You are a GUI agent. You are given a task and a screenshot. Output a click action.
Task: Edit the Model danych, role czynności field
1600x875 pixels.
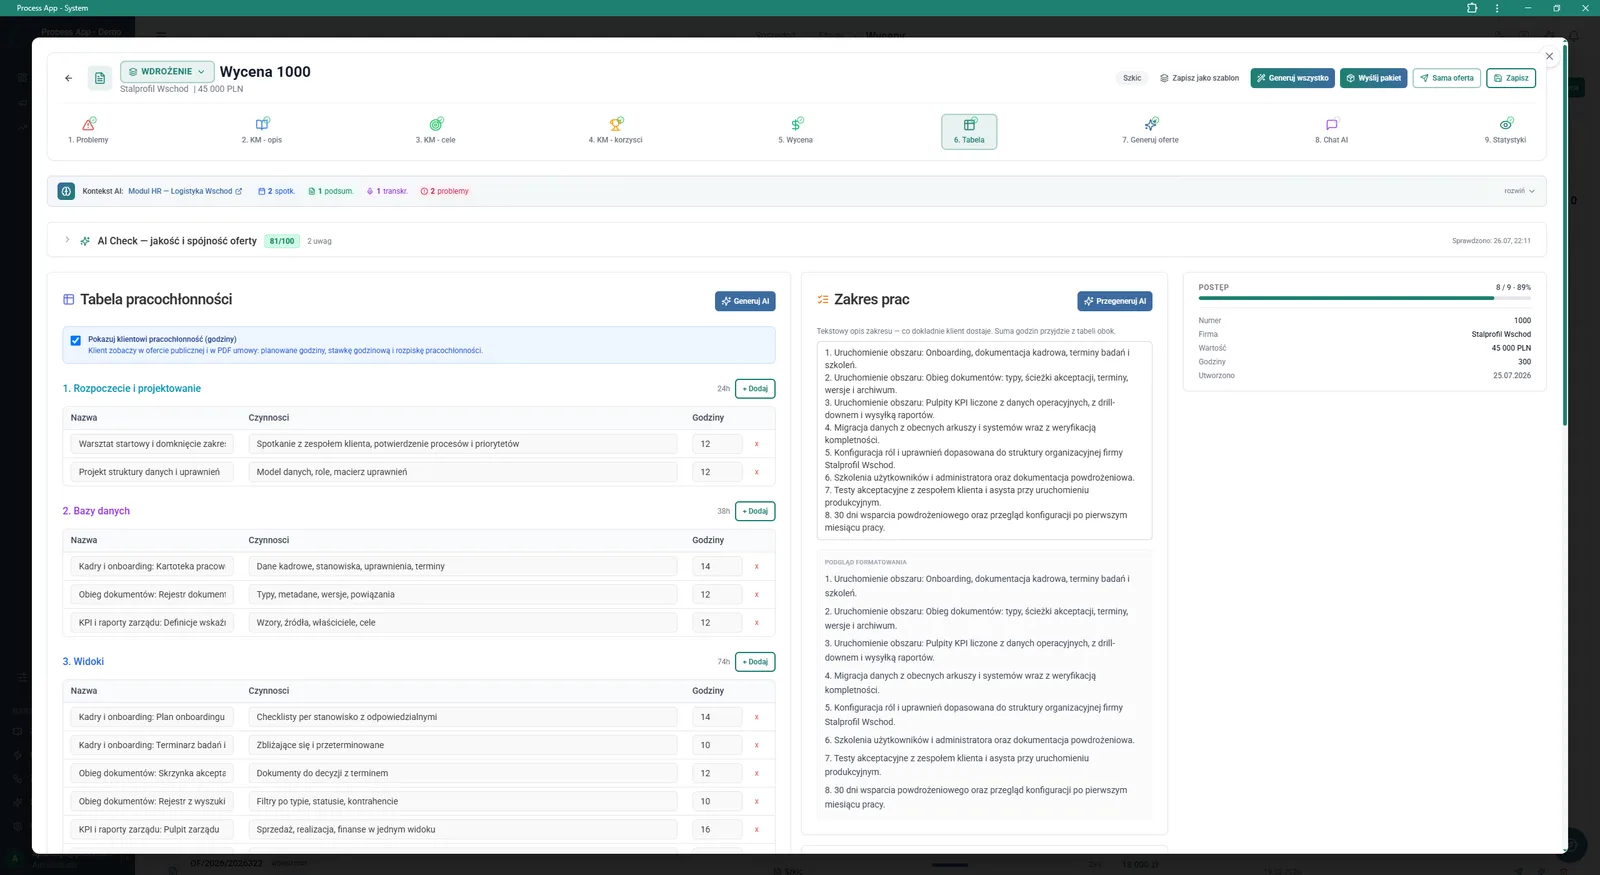[463, 472]
